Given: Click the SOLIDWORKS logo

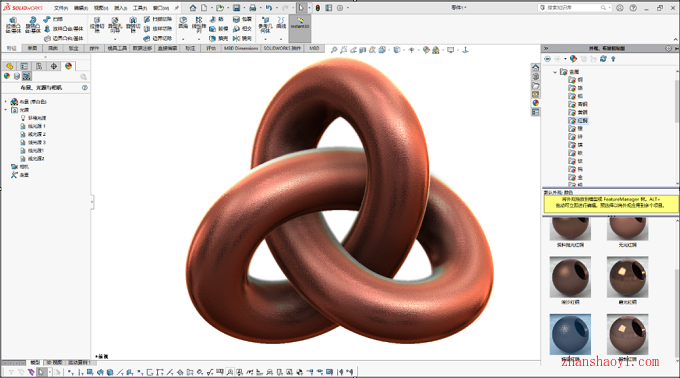Looking at the screenshot, I should tap(23, 8).
